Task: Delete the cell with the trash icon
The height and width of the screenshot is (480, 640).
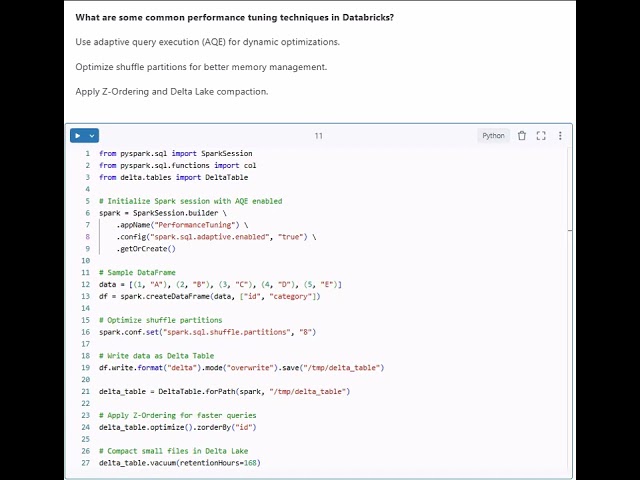Action: point(522,136)
